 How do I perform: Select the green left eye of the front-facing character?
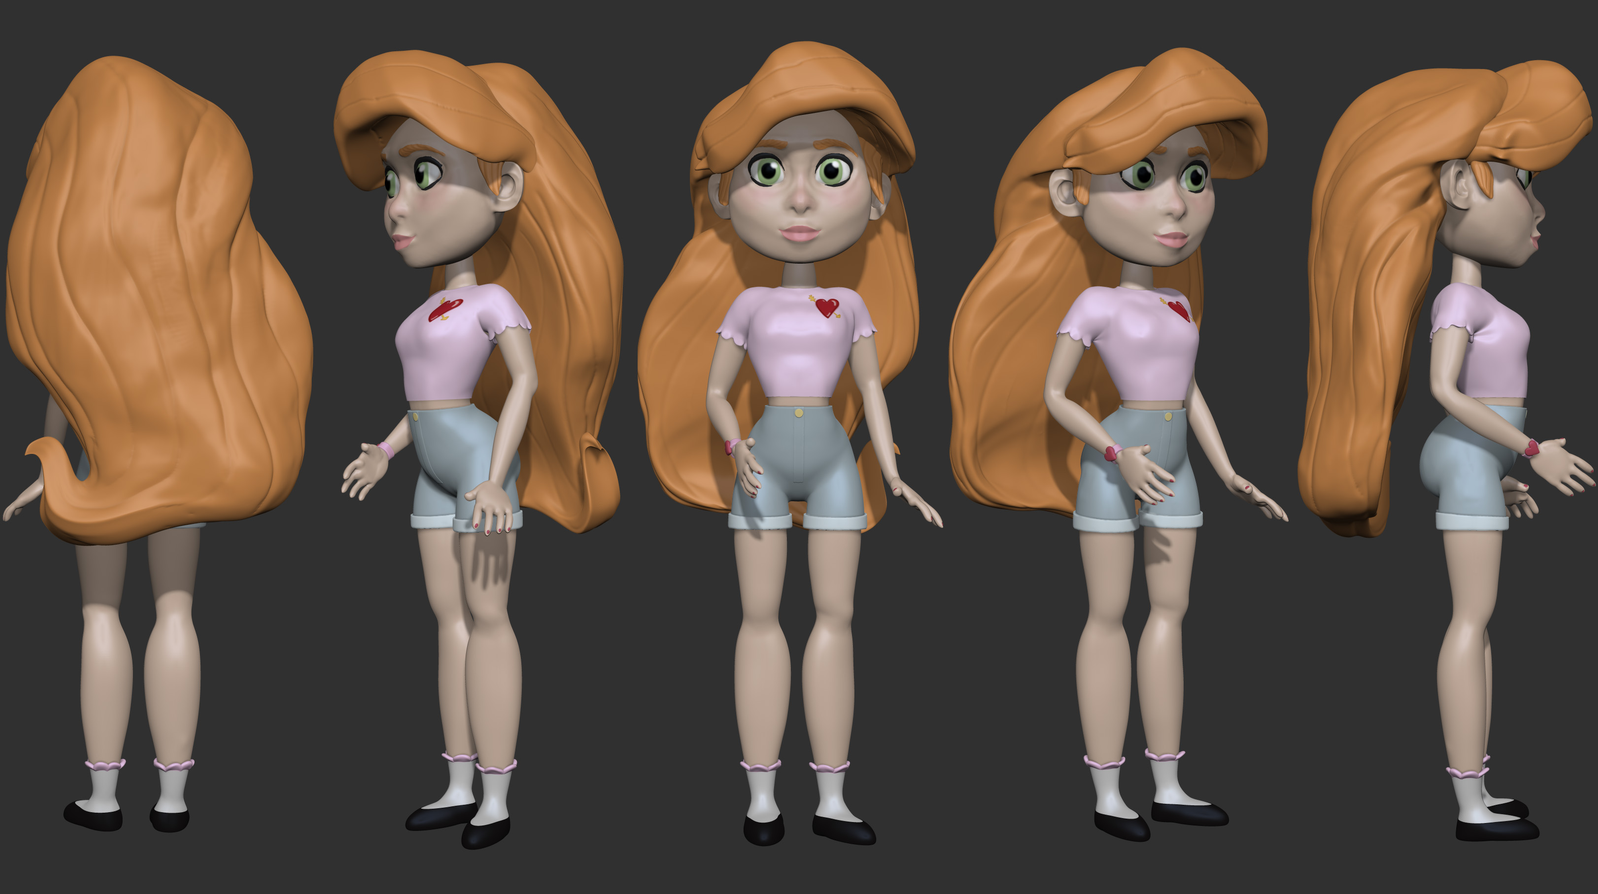point(768,172)
